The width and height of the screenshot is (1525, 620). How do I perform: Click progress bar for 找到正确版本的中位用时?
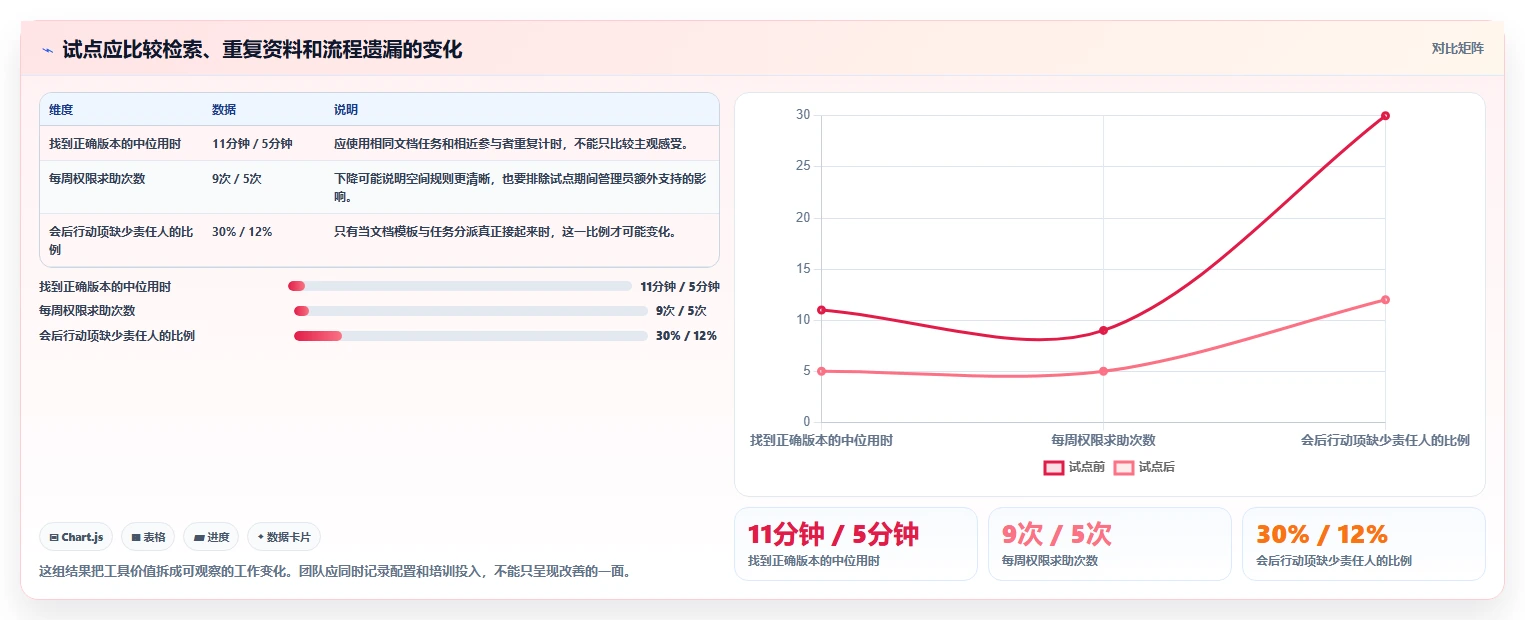click(460, 286)
